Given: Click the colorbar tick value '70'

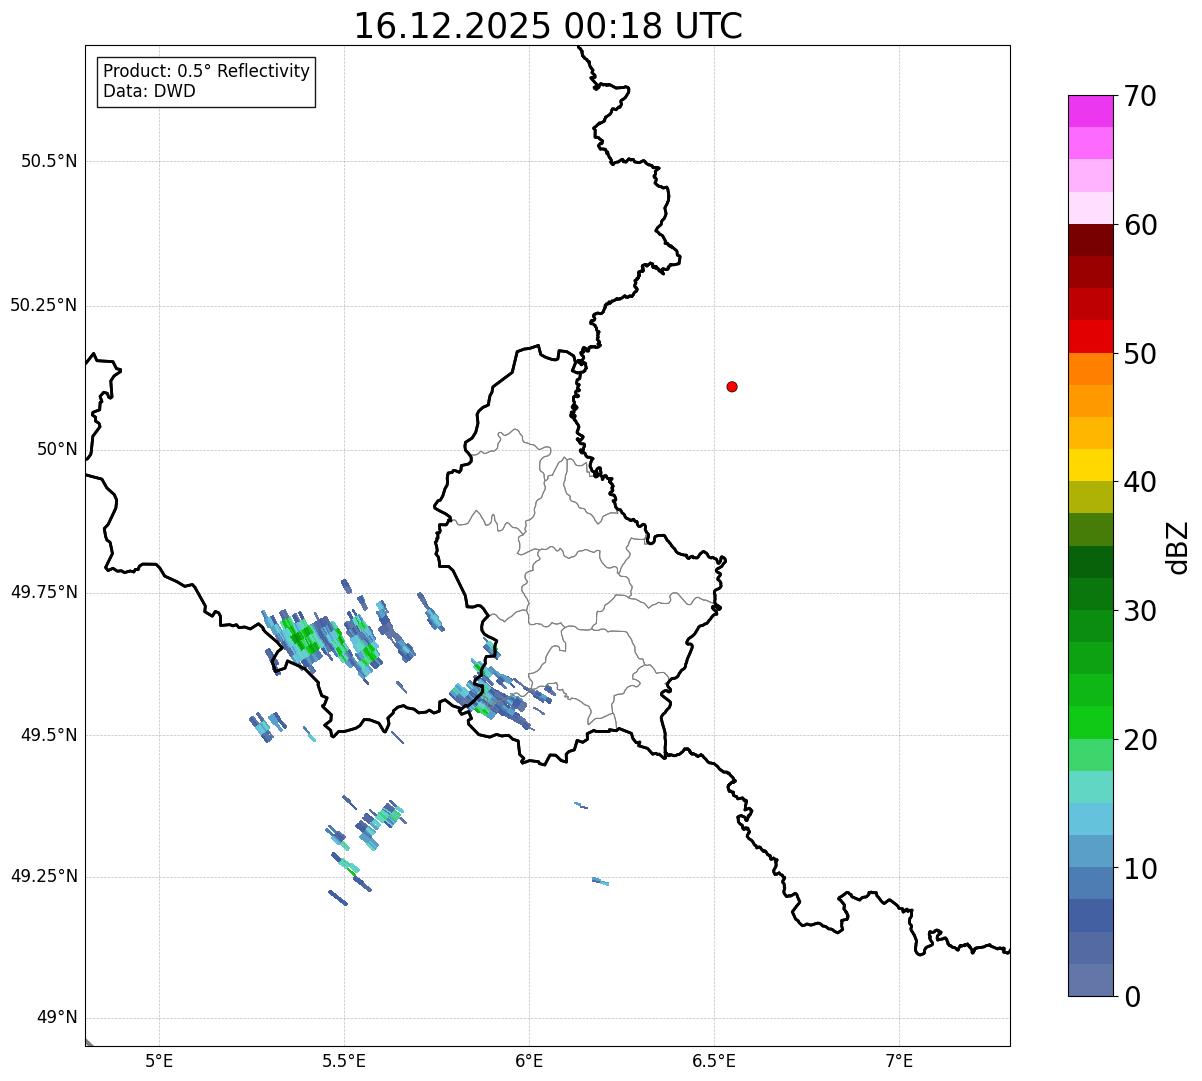Looking at the screenshot, I should pyautogui.click(x=1140, y=96).
